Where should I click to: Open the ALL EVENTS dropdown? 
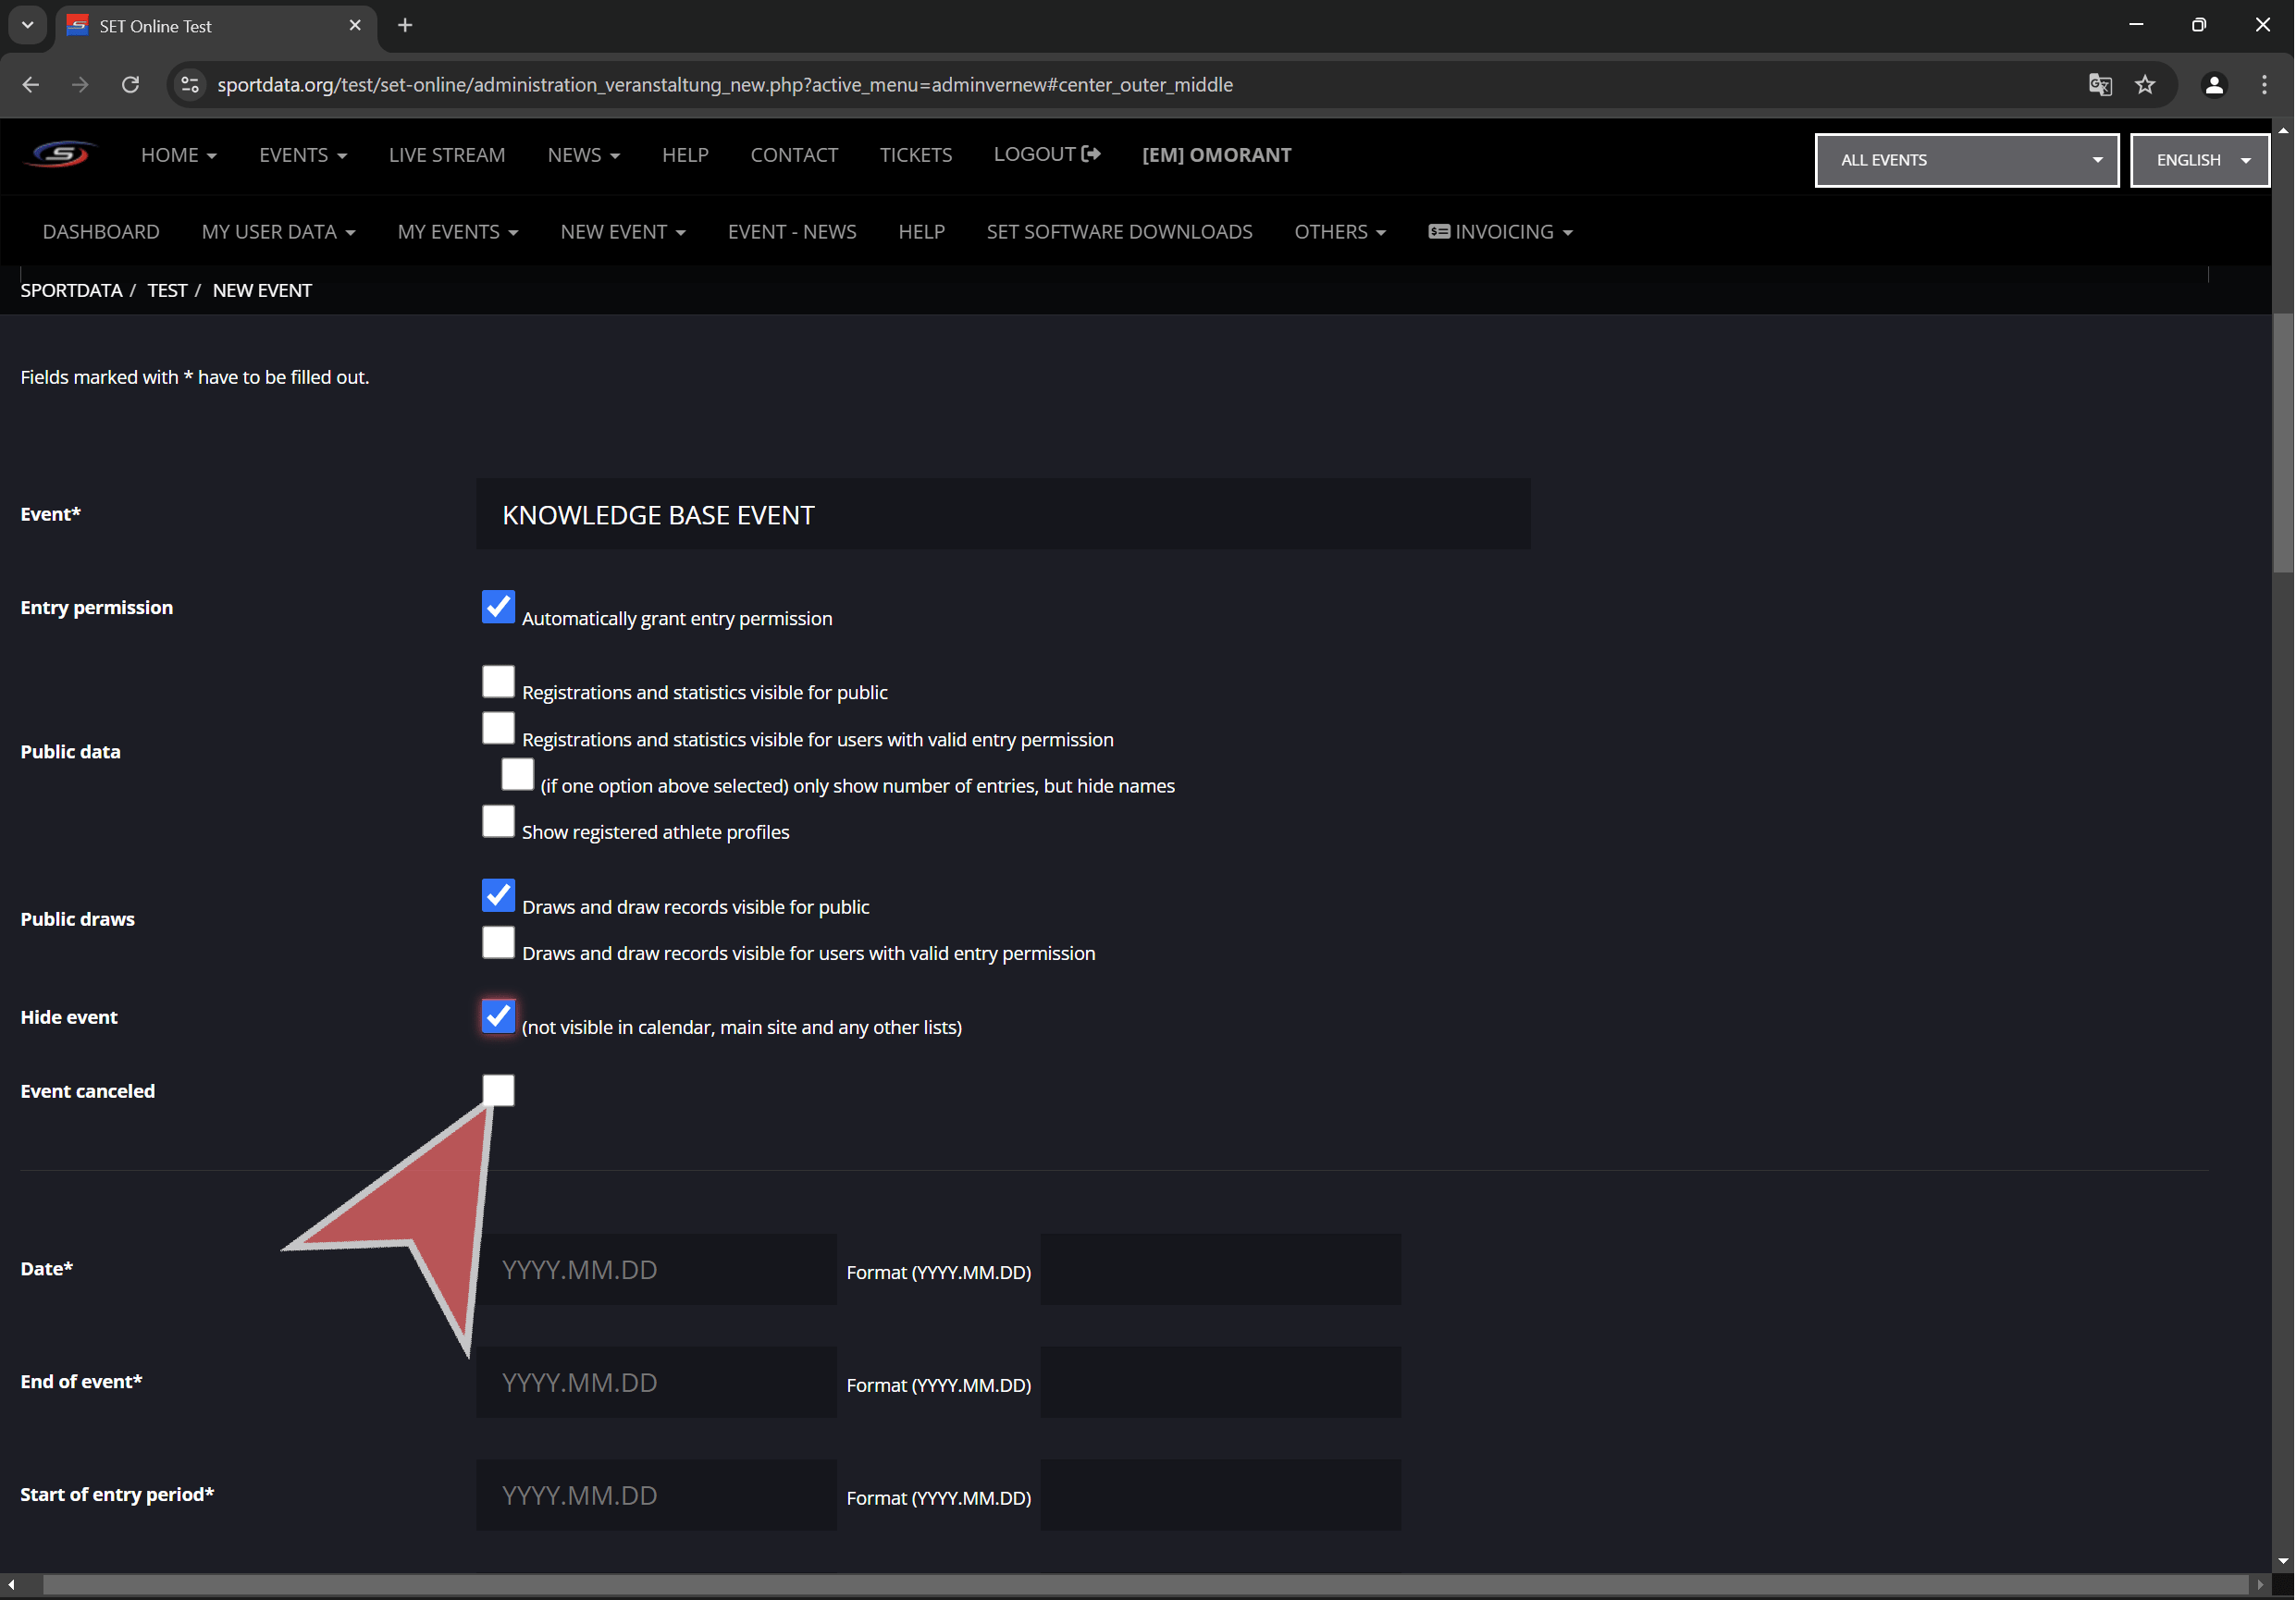(x=1966, y=160)
